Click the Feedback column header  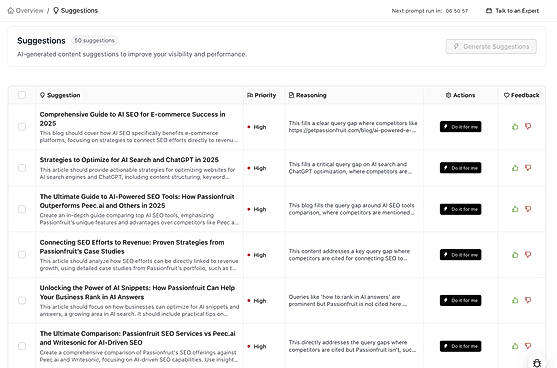pos(521,95)
